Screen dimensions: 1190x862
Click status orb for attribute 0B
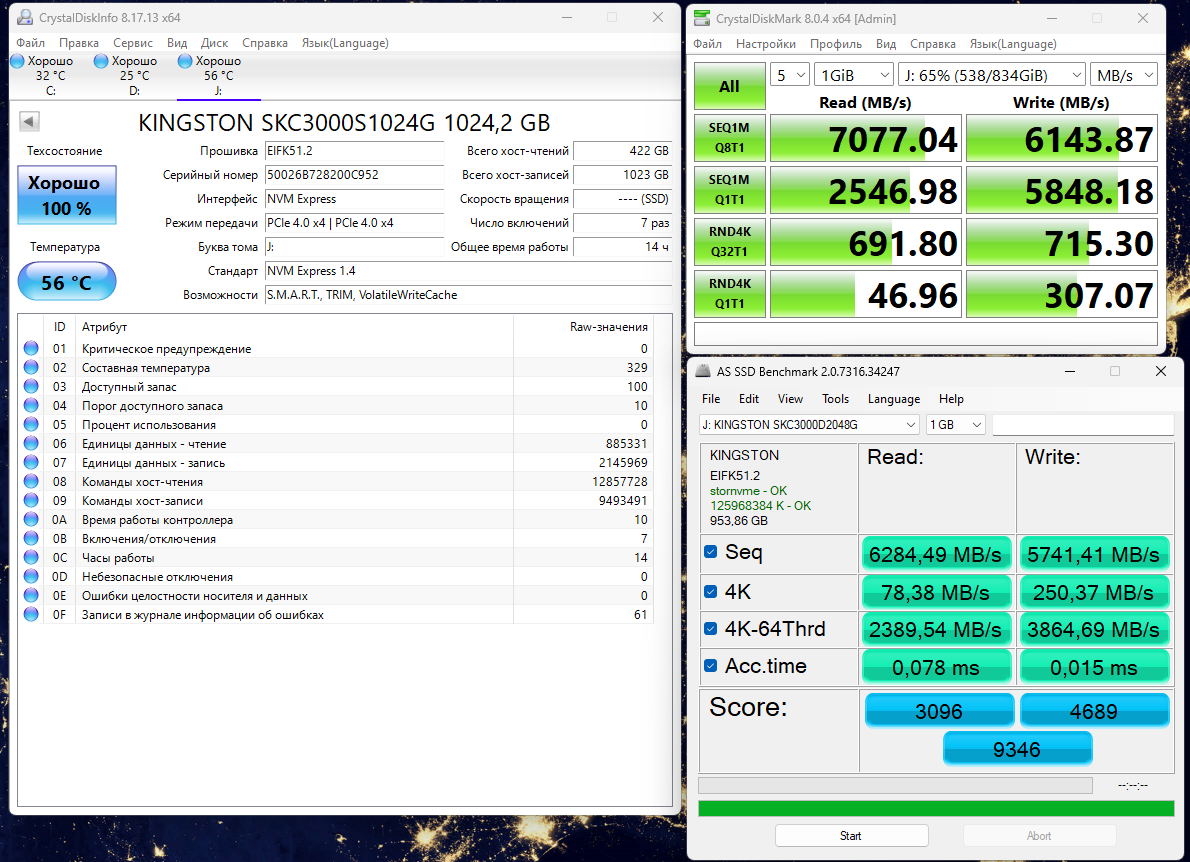31,538
